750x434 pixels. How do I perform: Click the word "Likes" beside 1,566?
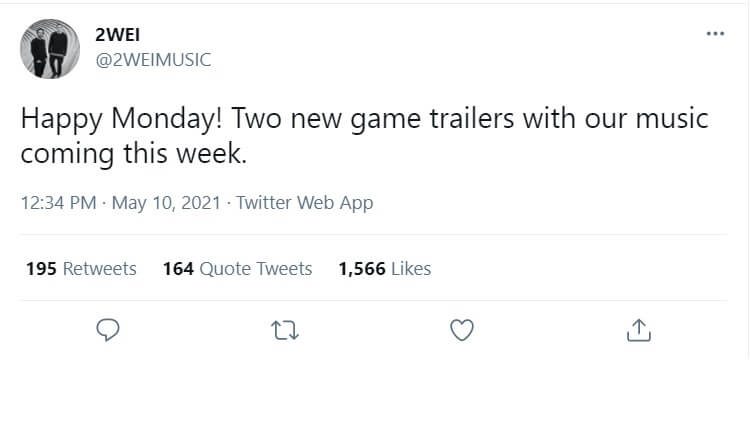click(x=410, y=268)
